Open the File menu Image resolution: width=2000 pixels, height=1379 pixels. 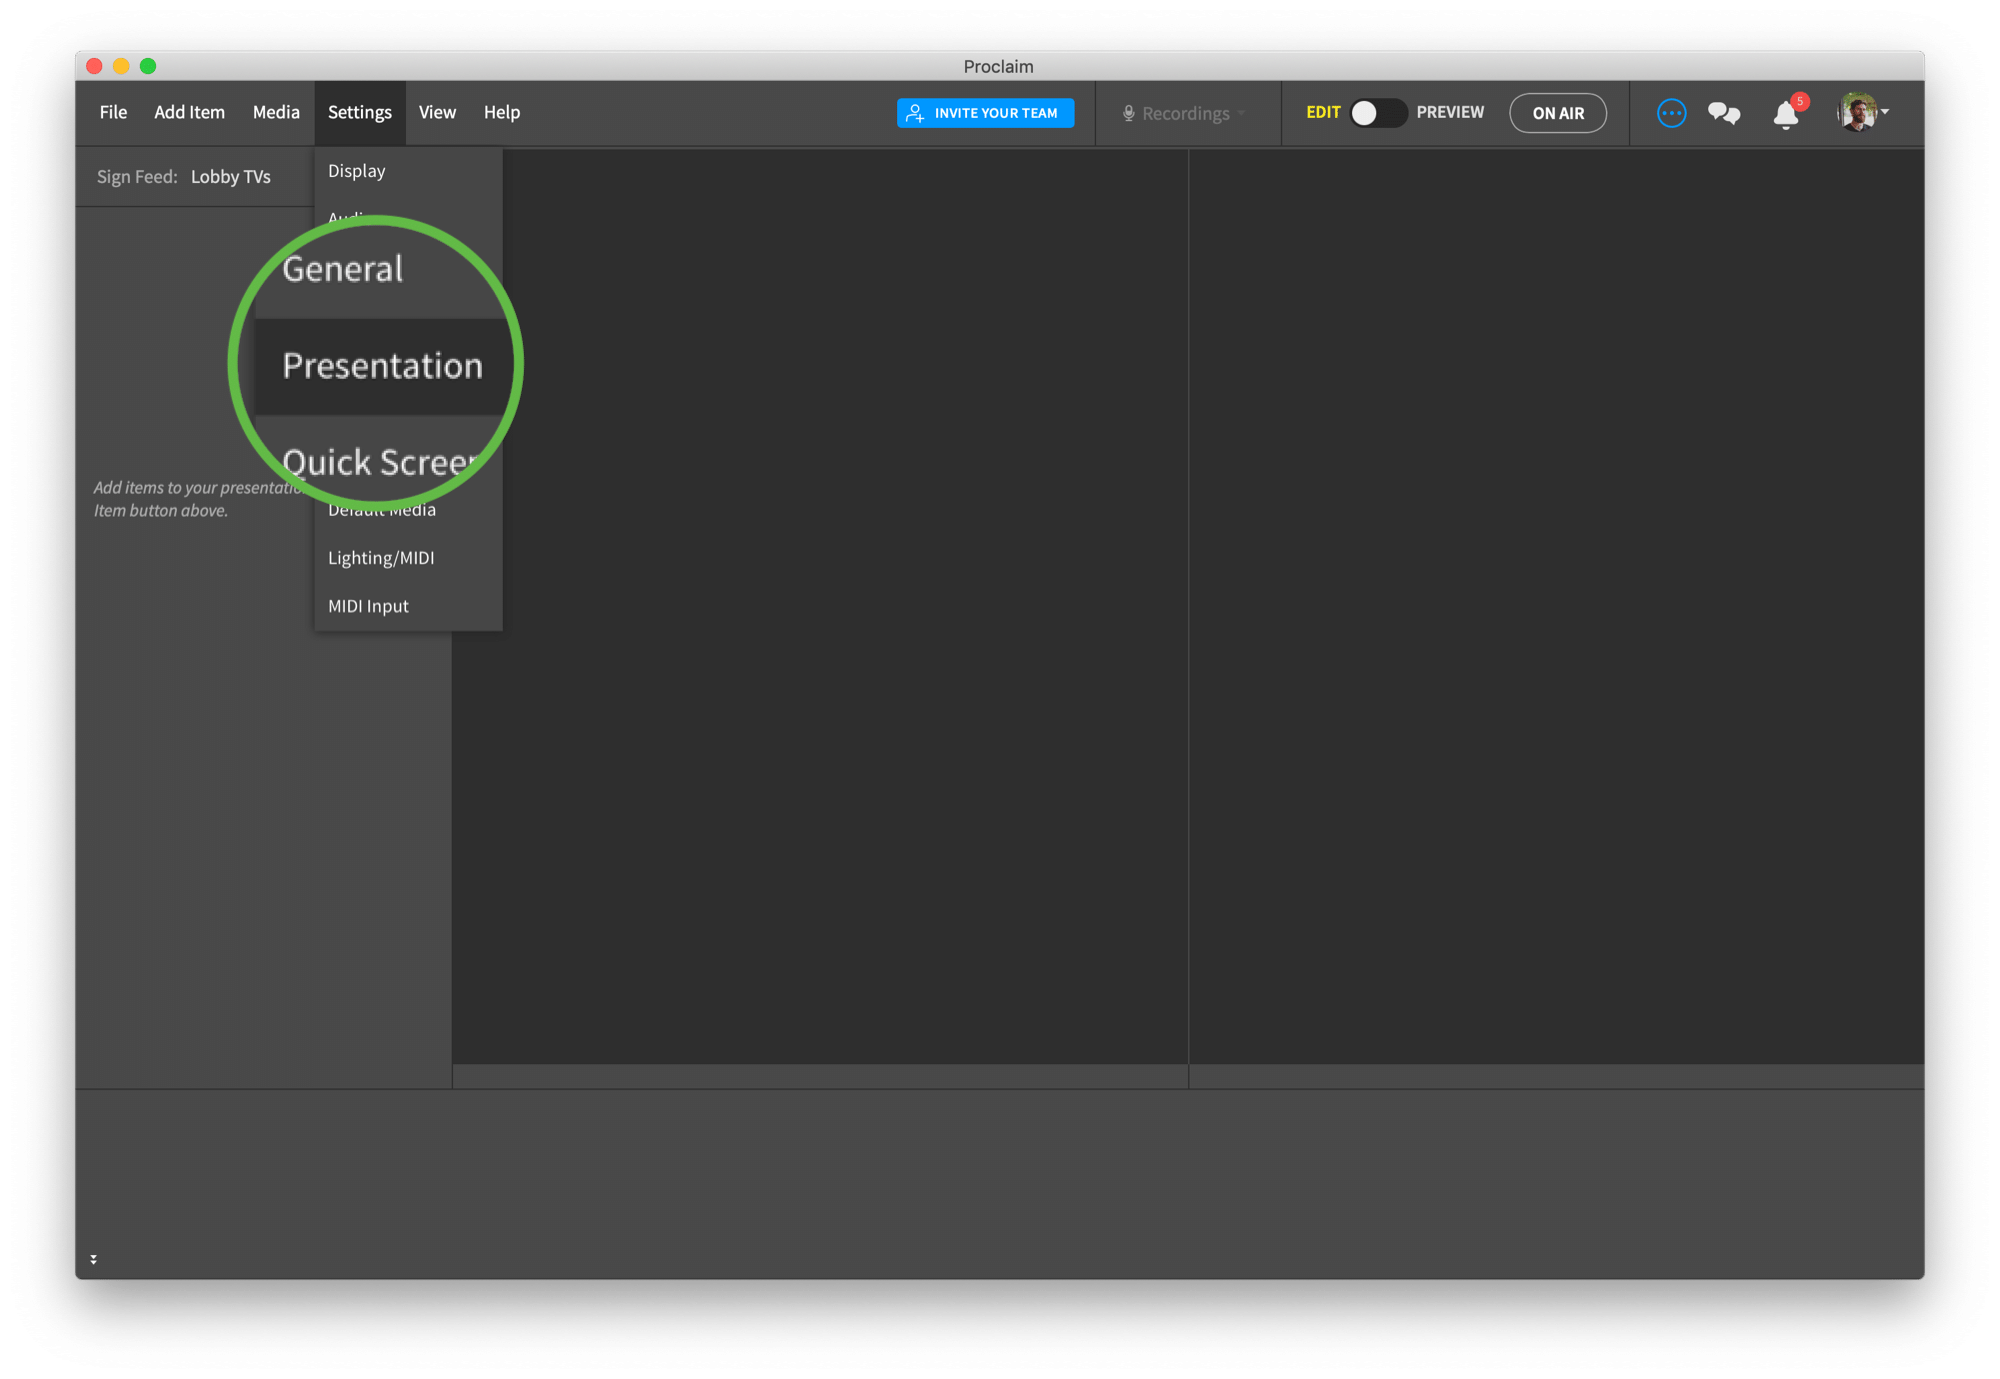(x=113, y=112)
